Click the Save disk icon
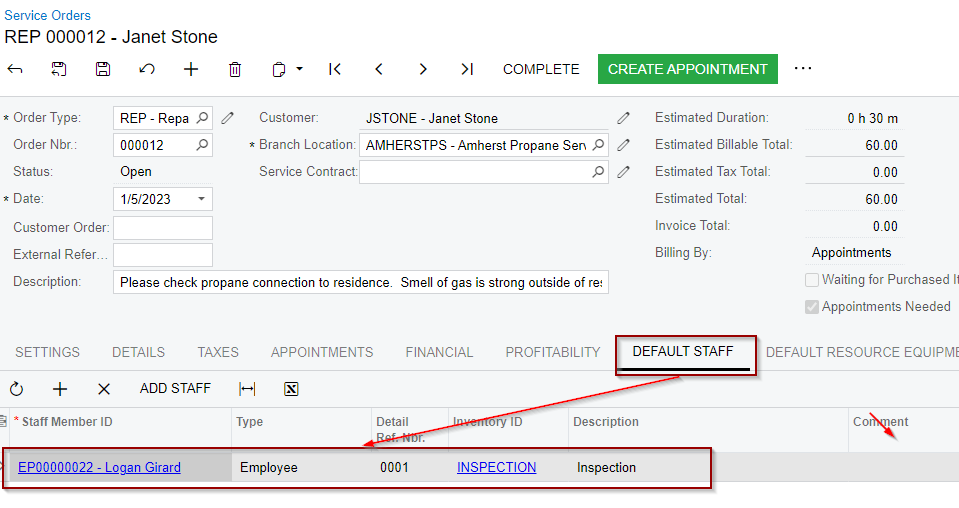The width and height of the screenshot is (959, 508). pos(103,69)
